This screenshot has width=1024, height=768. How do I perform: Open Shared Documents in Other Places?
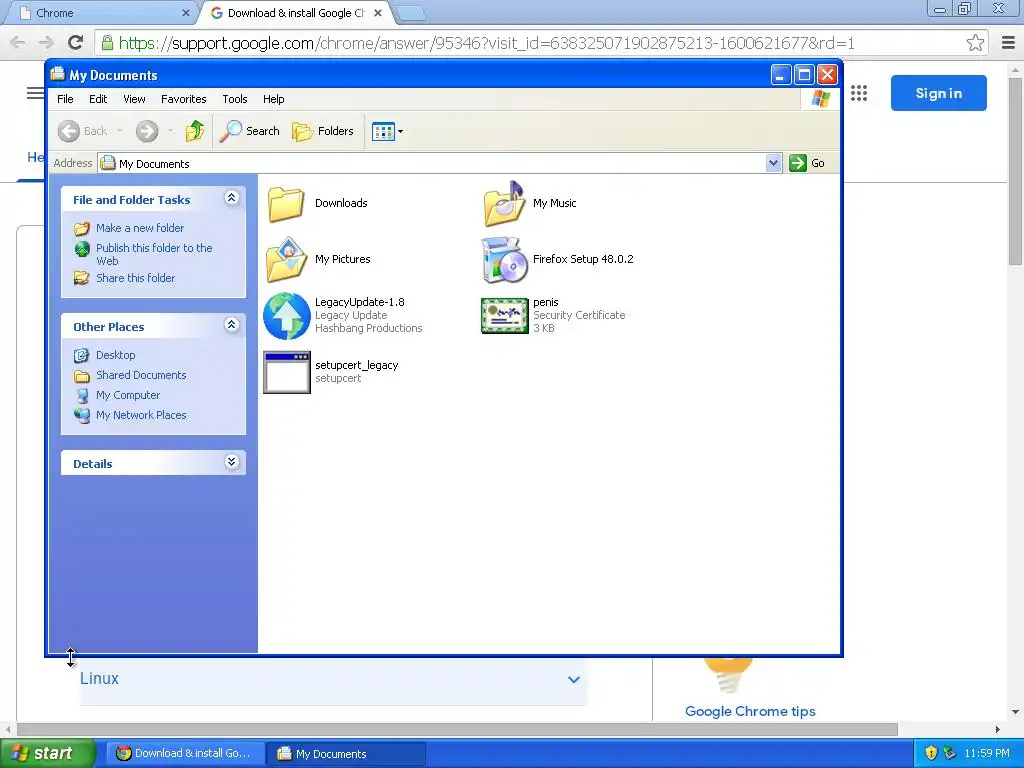tap(141, 376)
